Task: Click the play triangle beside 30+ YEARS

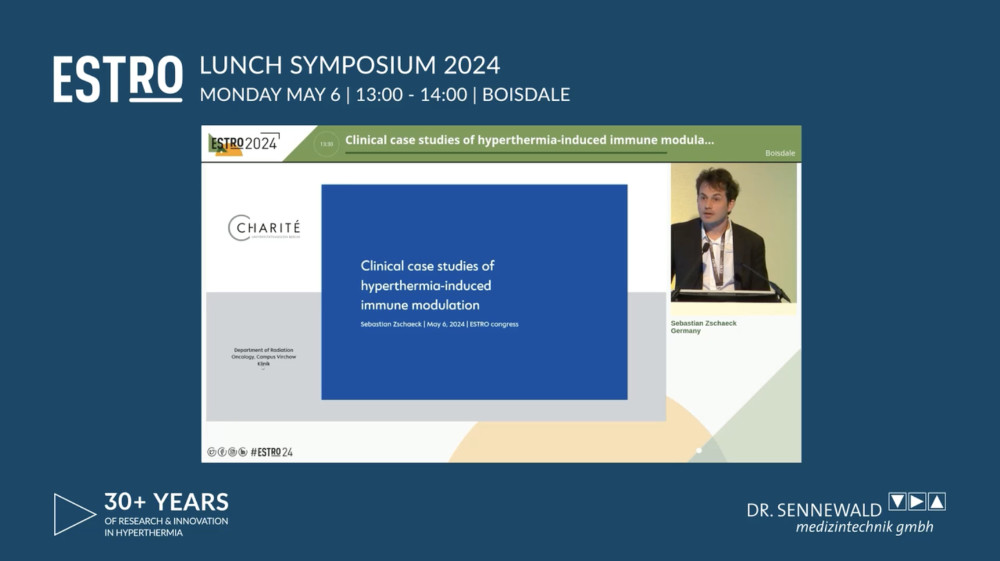Action: [x=74, y=514]
